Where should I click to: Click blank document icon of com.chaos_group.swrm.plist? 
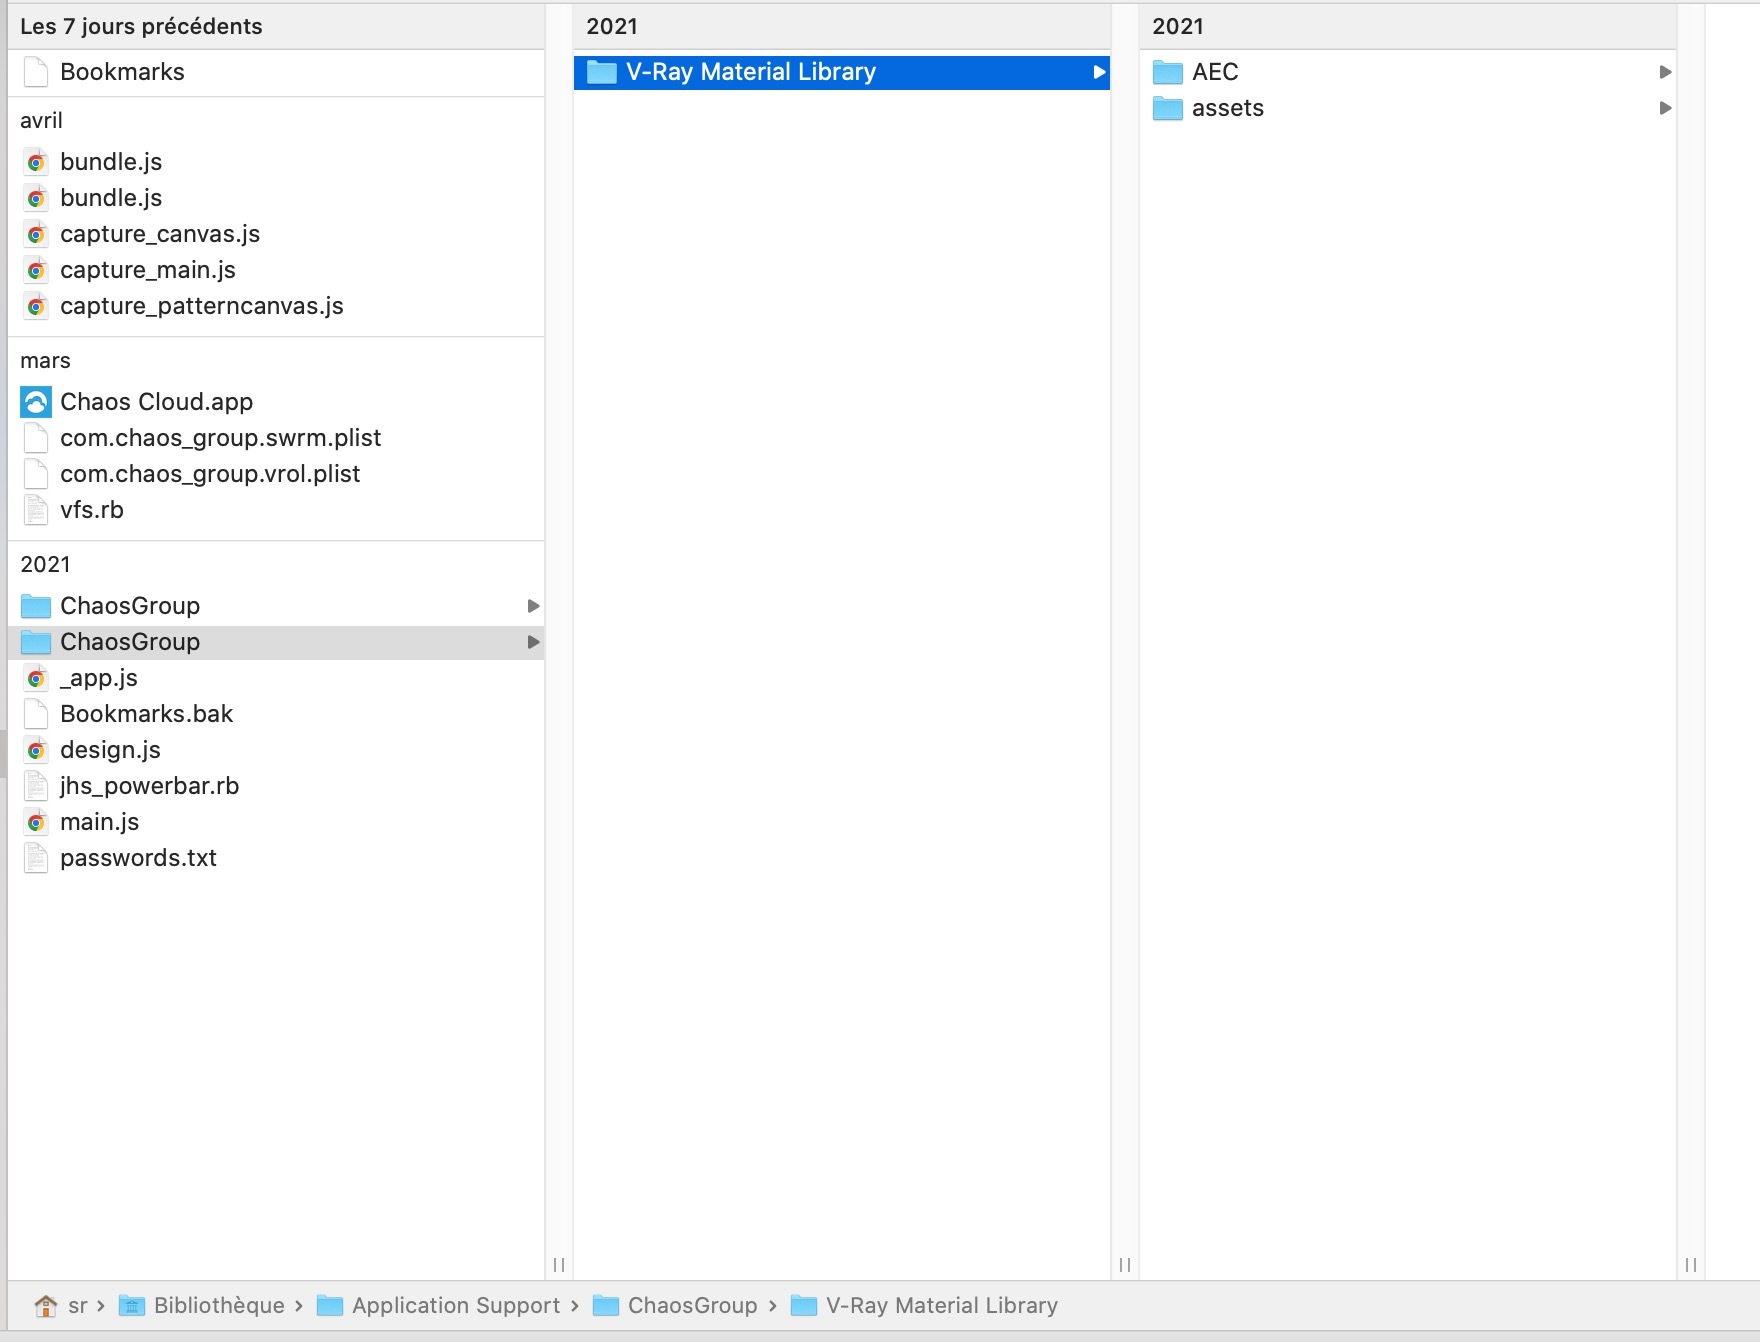(36, 438)
